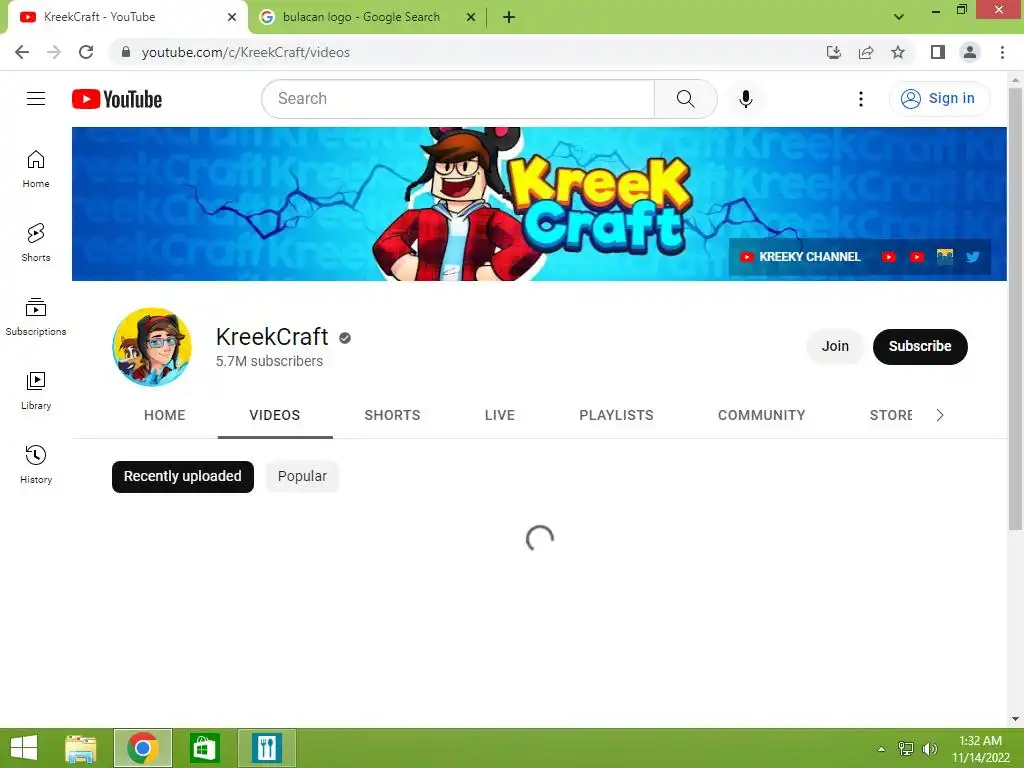Click the KREEKY CHANNEL banner link

click(800, 257)
